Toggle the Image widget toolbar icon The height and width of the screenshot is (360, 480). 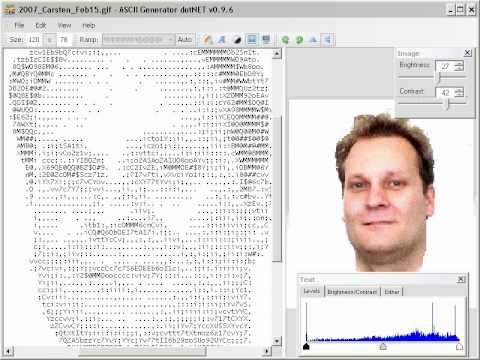click(252, 40)
